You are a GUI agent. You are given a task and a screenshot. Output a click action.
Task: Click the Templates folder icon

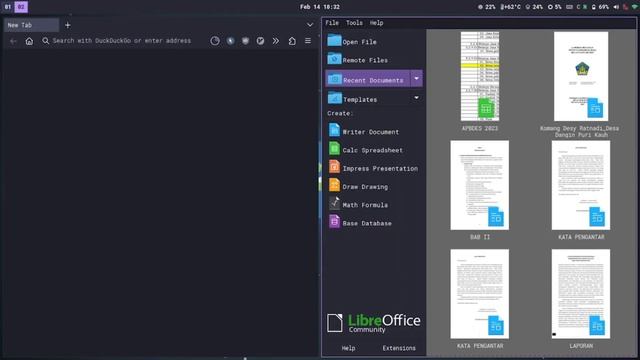point(335,98)
